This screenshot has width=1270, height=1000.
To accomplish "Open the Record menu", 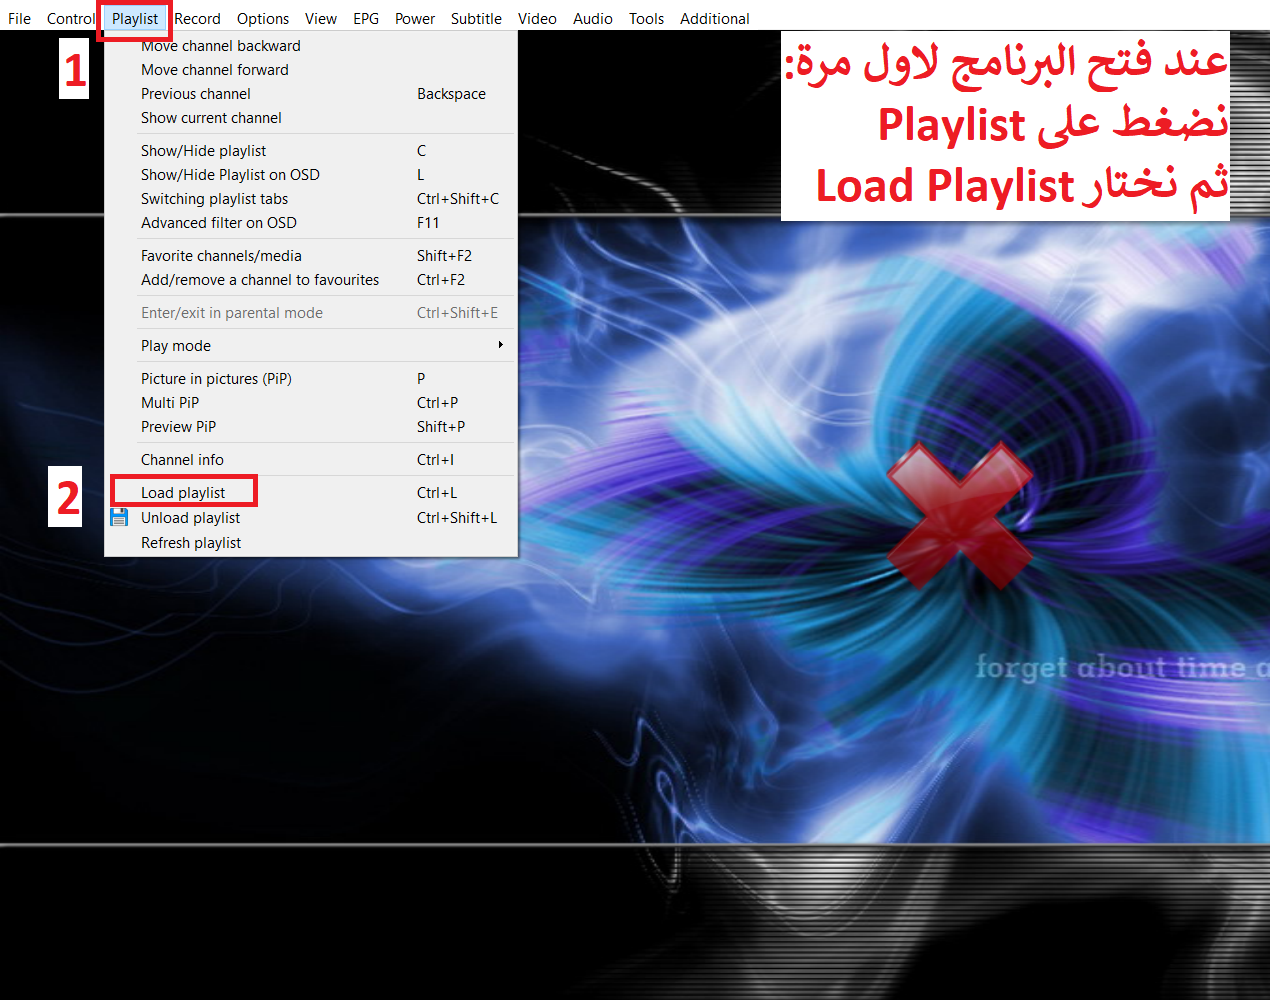I will tap(197, 18).
